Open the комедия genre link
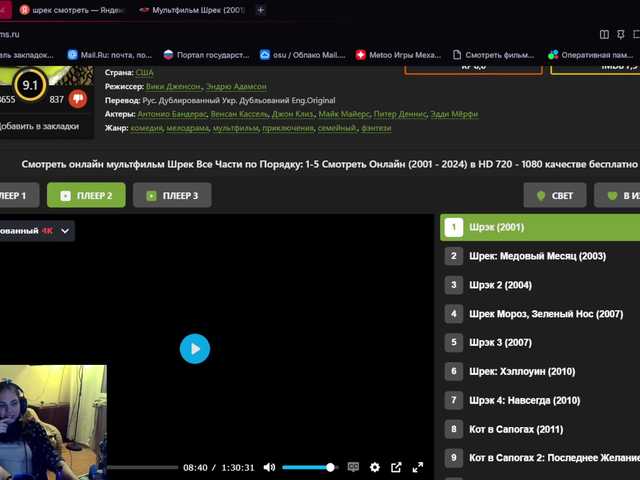Viewport: 640px width, 480px height. click(x=147, y=128)
